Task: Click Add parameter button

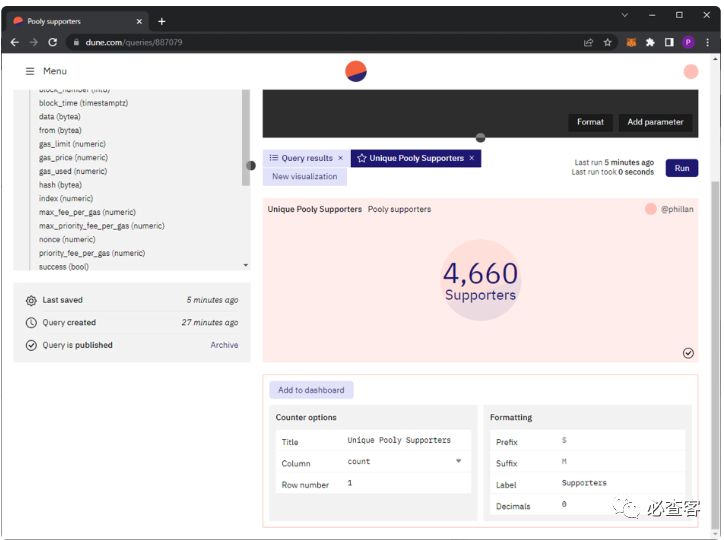Action: point(655,122)
